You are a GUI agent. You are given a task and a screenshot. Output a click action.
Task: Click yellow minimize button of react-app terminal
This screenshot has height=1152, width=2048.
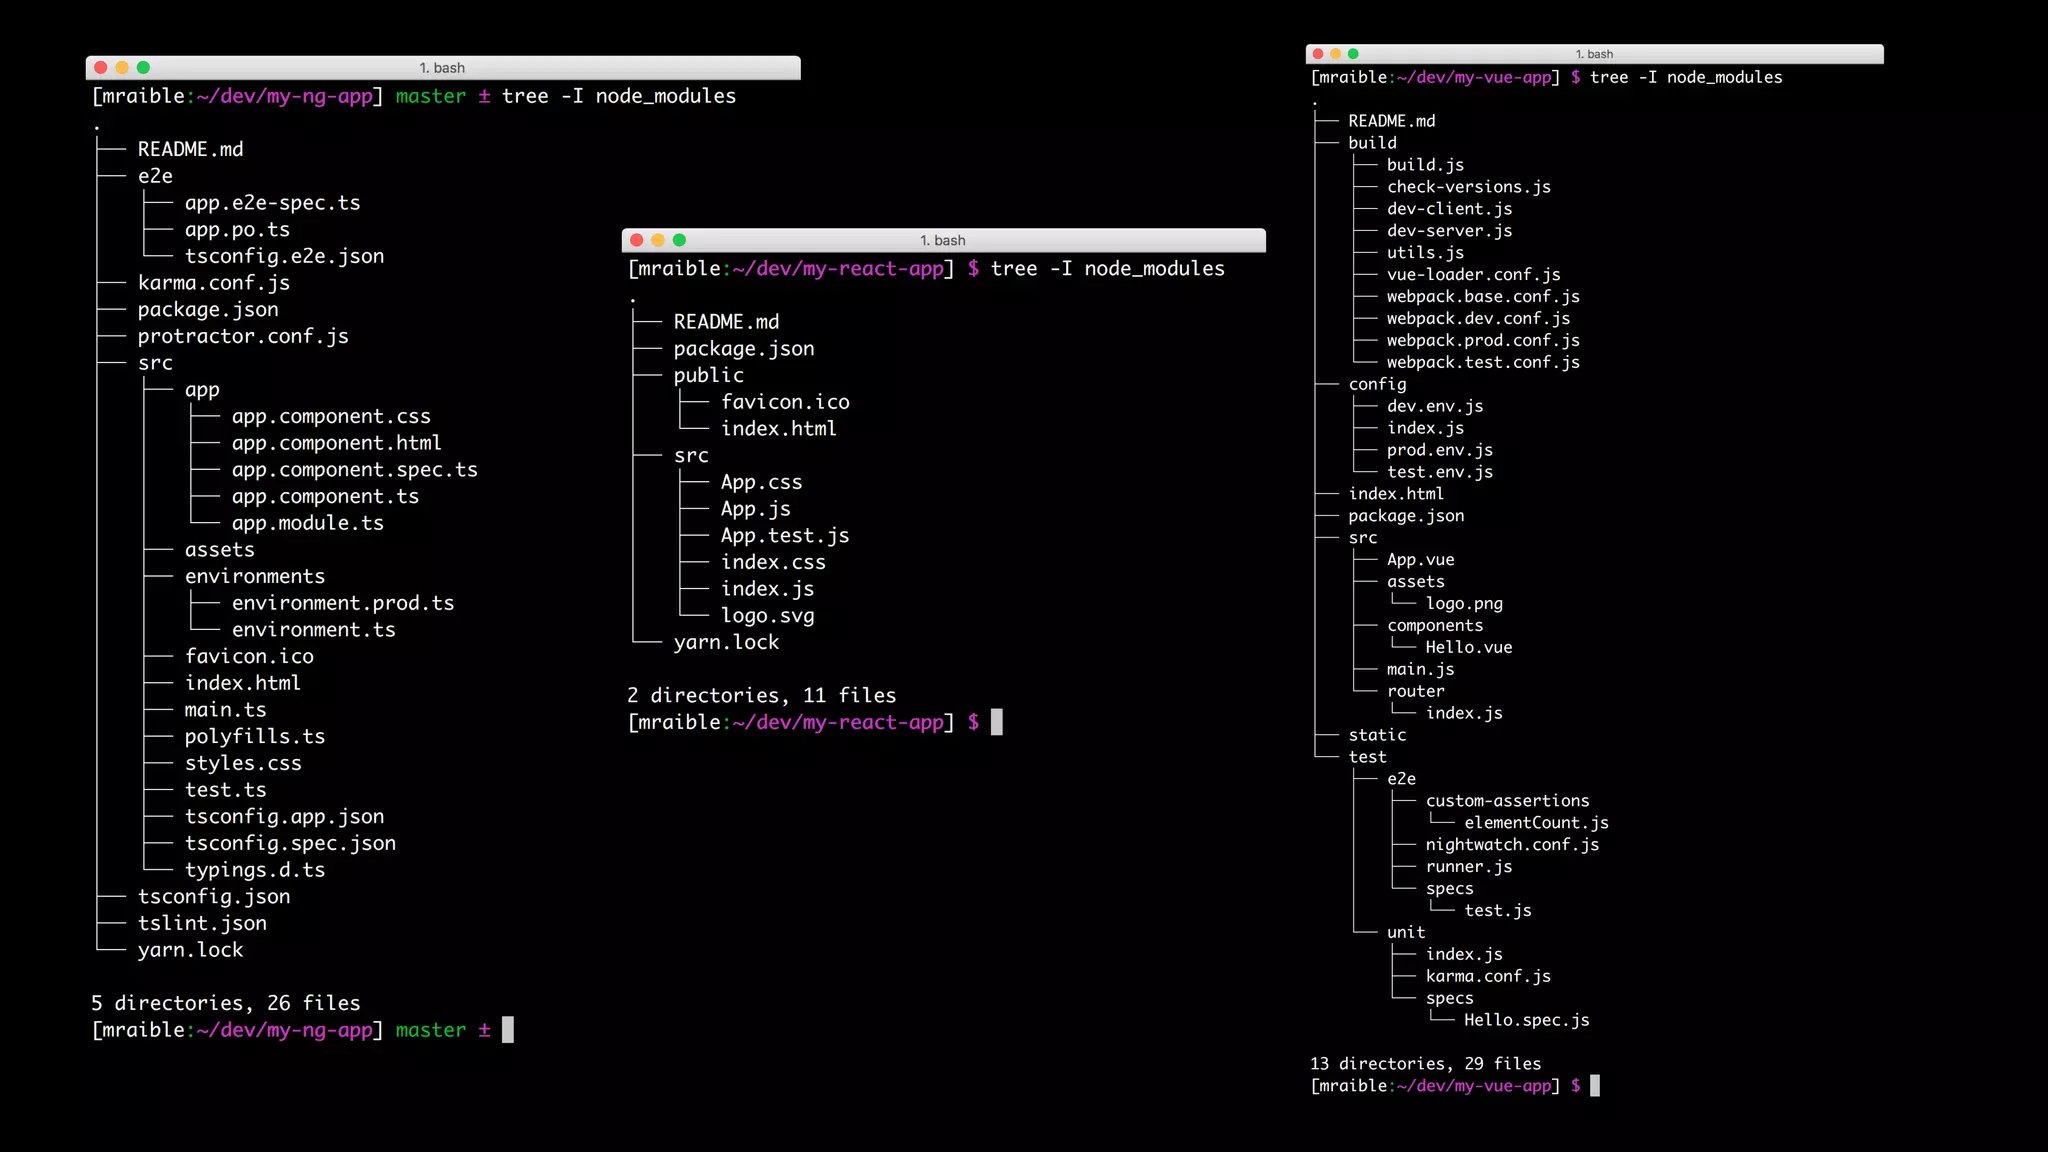[658, 240]
